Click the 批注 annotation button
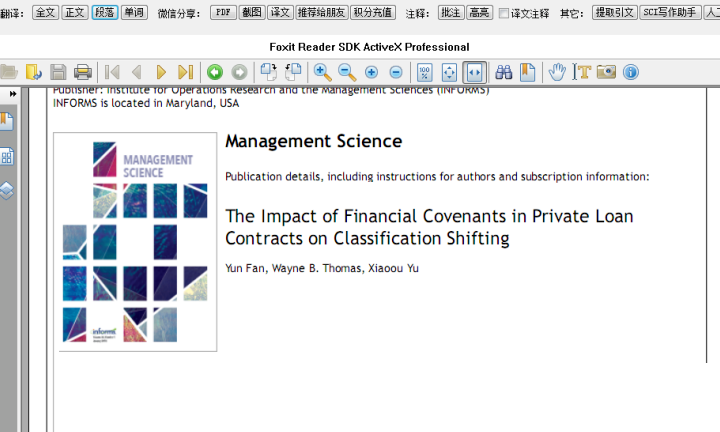The image size is (720, 432). [x=451, y=12]
